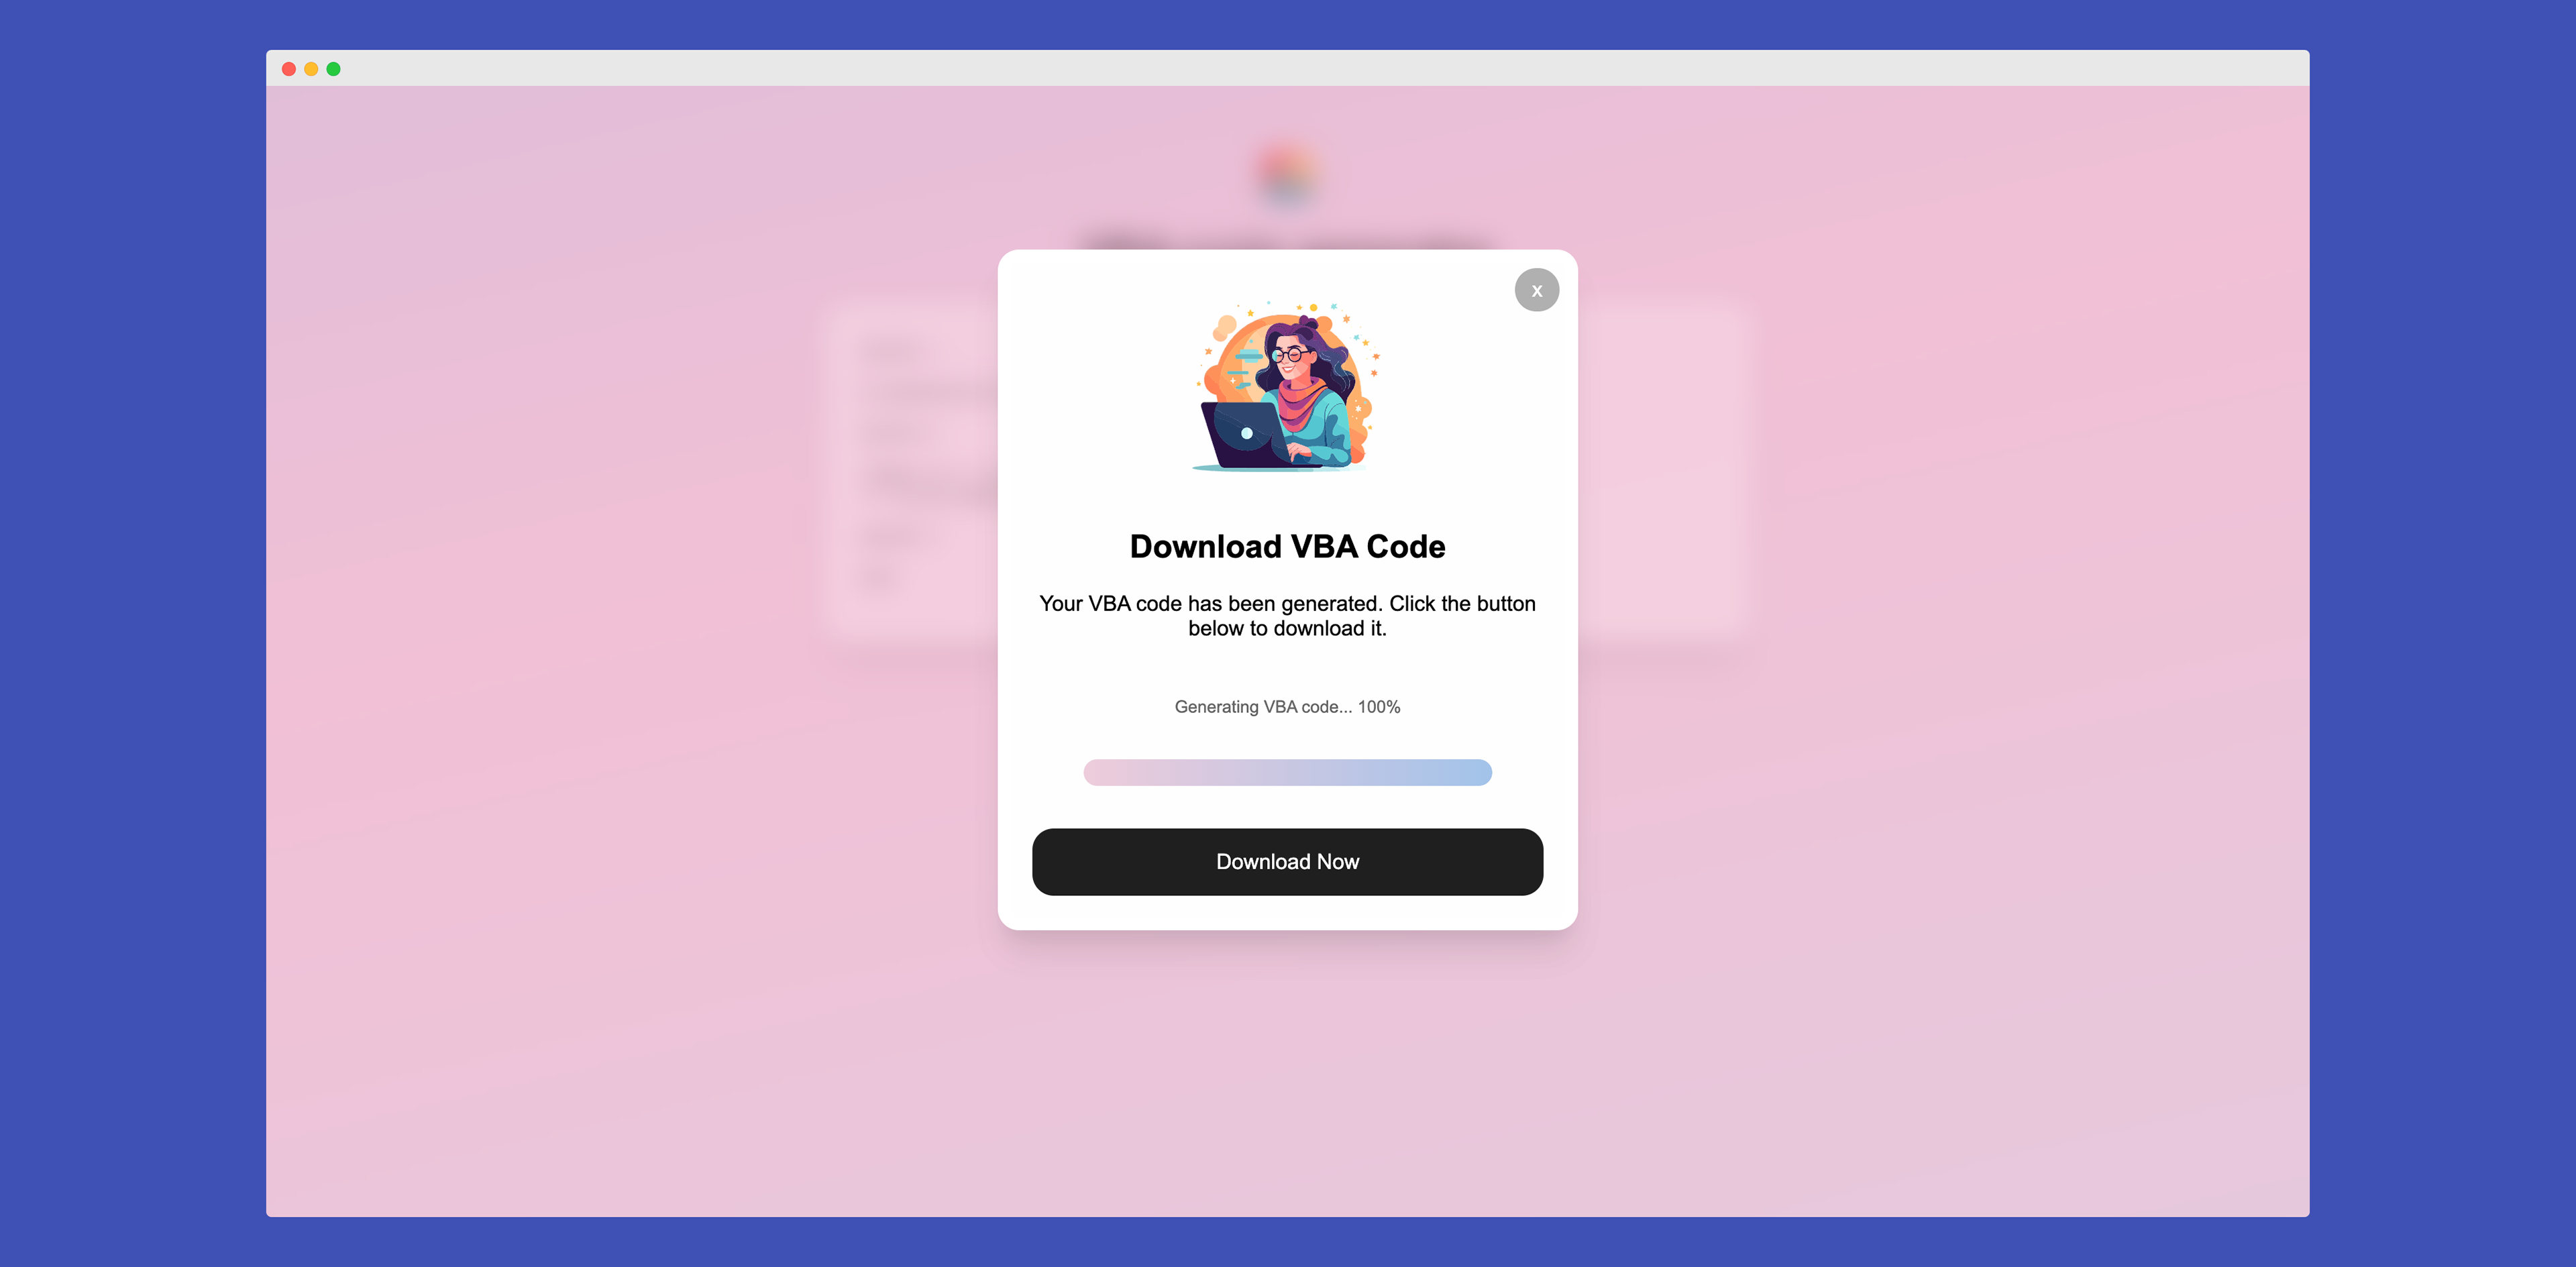Click the blurred card right of the dialog
Image resolution: width=2576 pixels, height=1267 pixels.
click(1665, 465)
